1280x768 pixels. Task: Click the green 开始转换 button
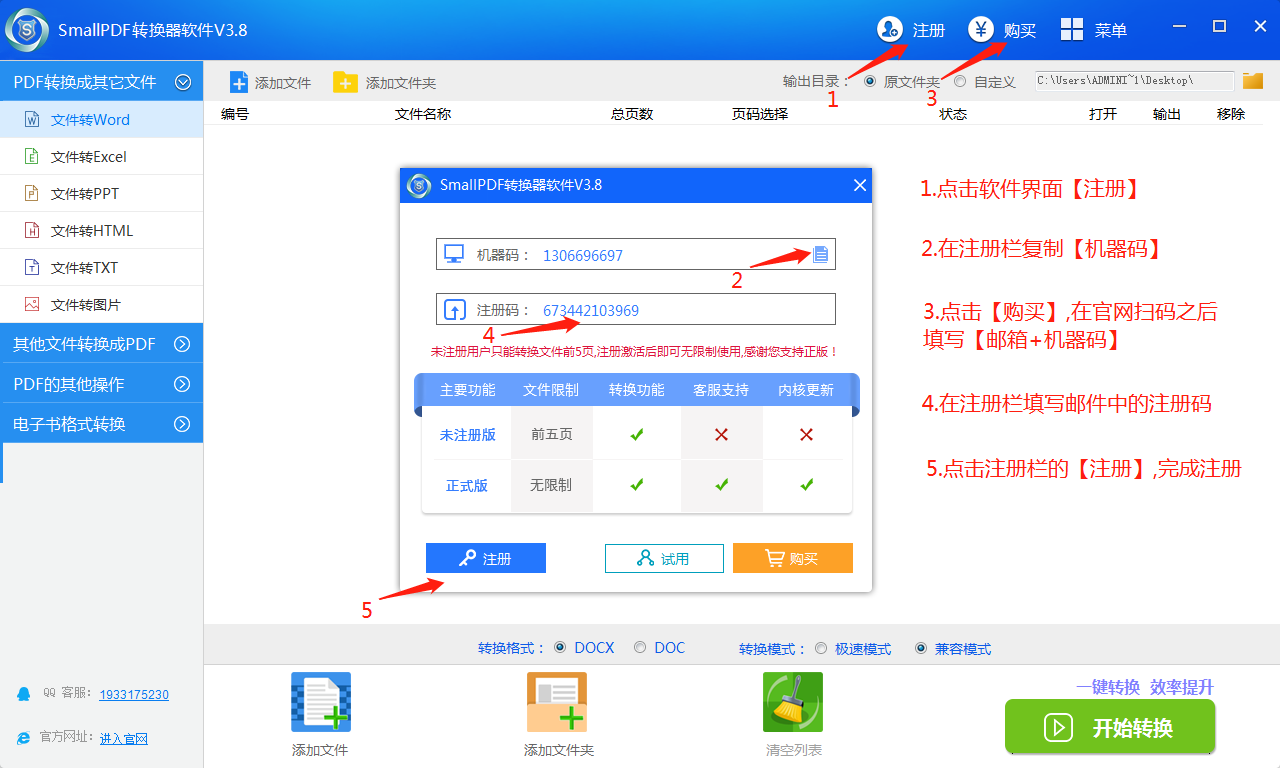1110,727
